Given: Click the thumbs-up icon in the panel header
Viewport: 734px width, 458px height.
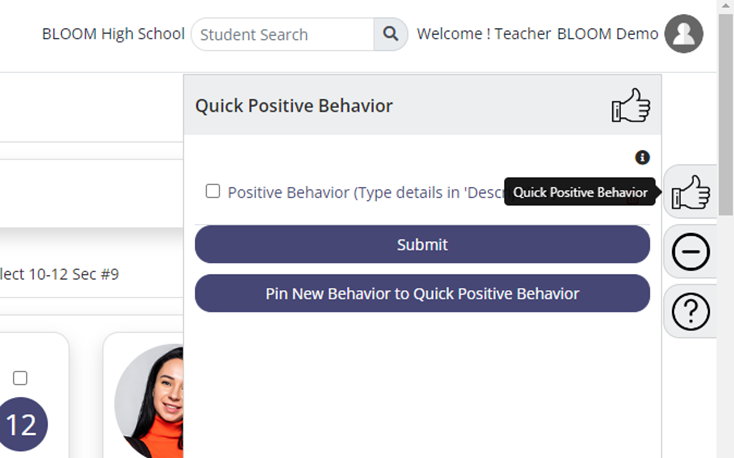Looking at the screenshot, I should pyautogui.click(x=631, y=105).
